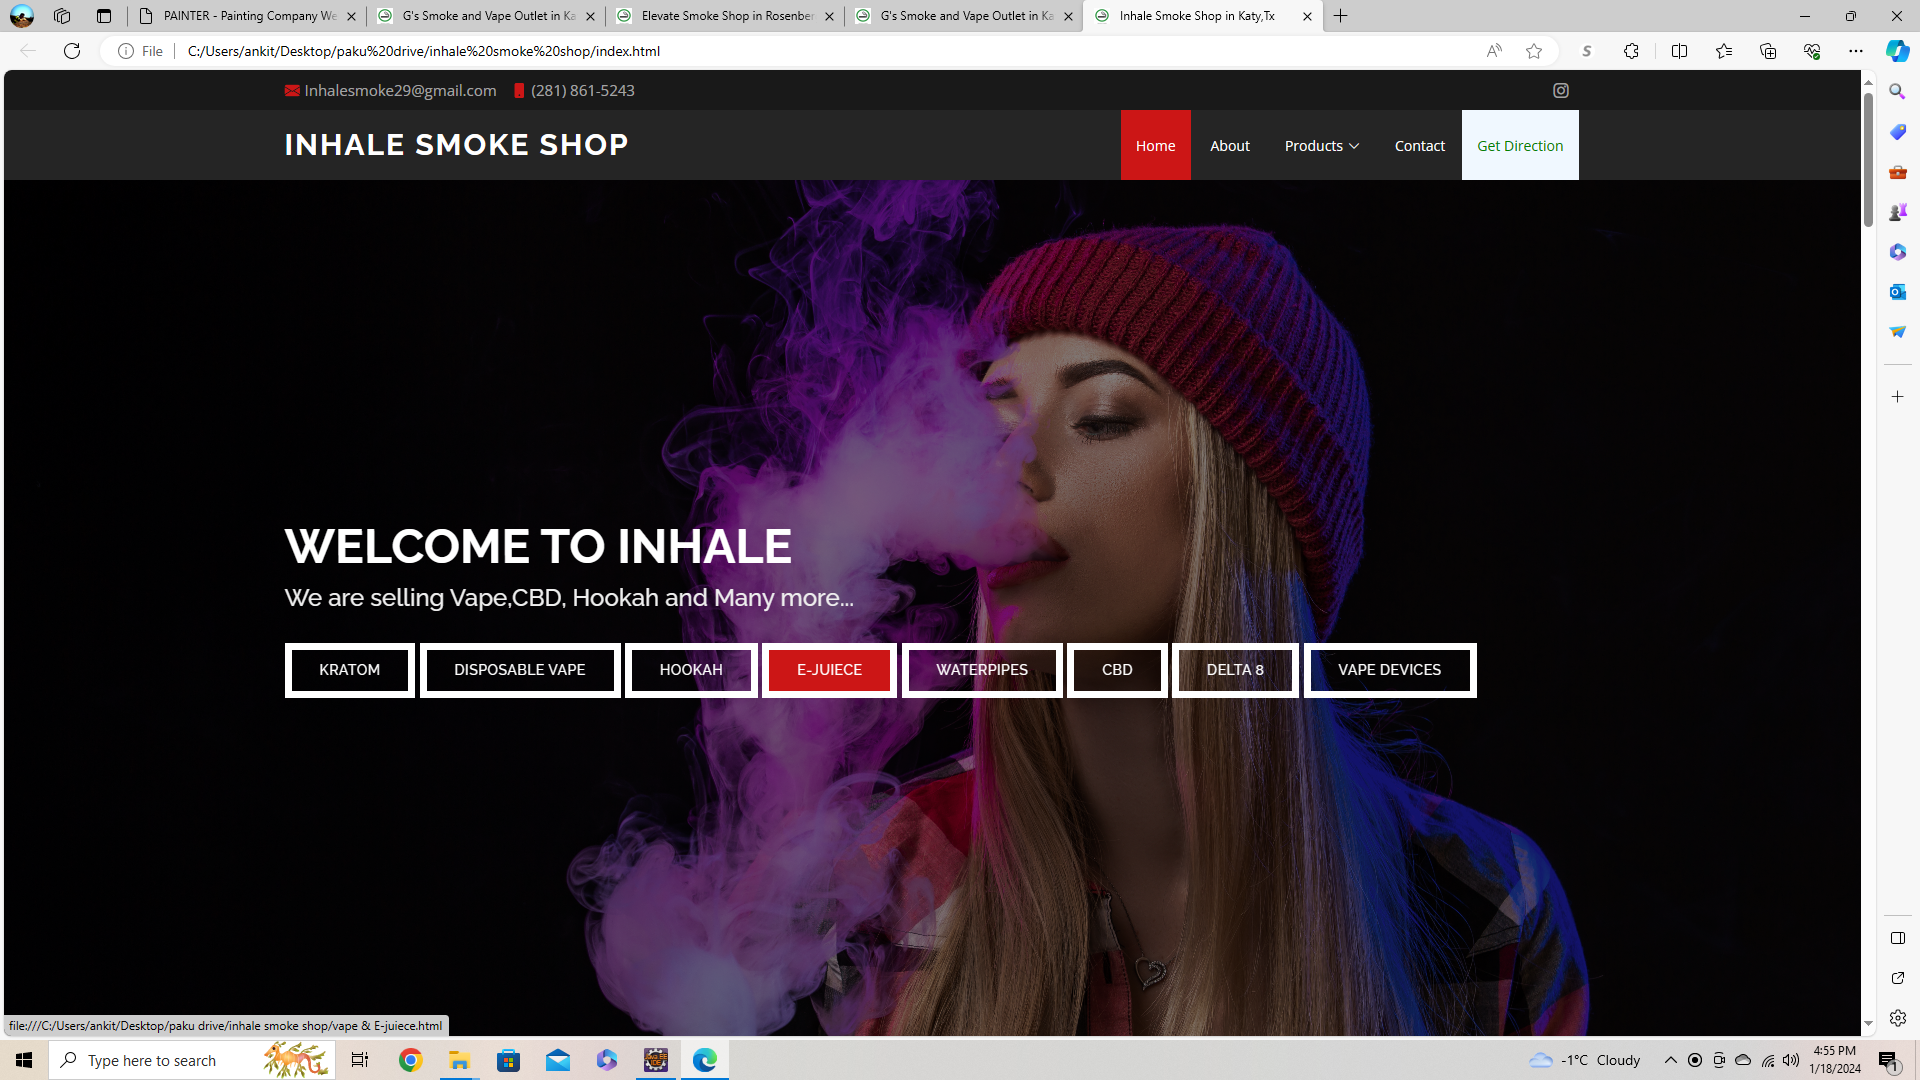Click the Outlook icon in the Edge sidebar
Screen dimensions: 1920x1080
click(x=1897, y=292)
